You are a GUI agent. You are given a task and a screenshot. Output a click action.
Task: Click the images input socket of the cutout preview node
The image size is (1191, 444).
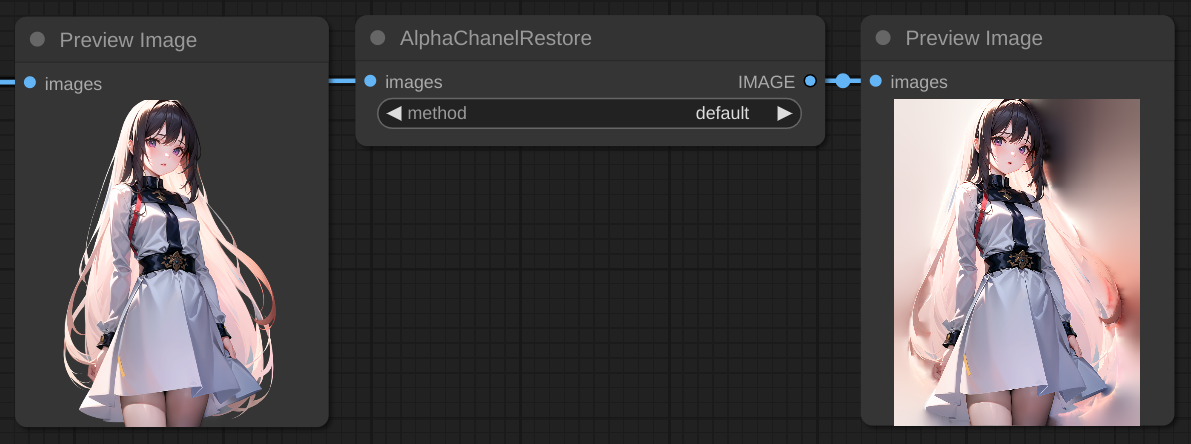(30, 82)
